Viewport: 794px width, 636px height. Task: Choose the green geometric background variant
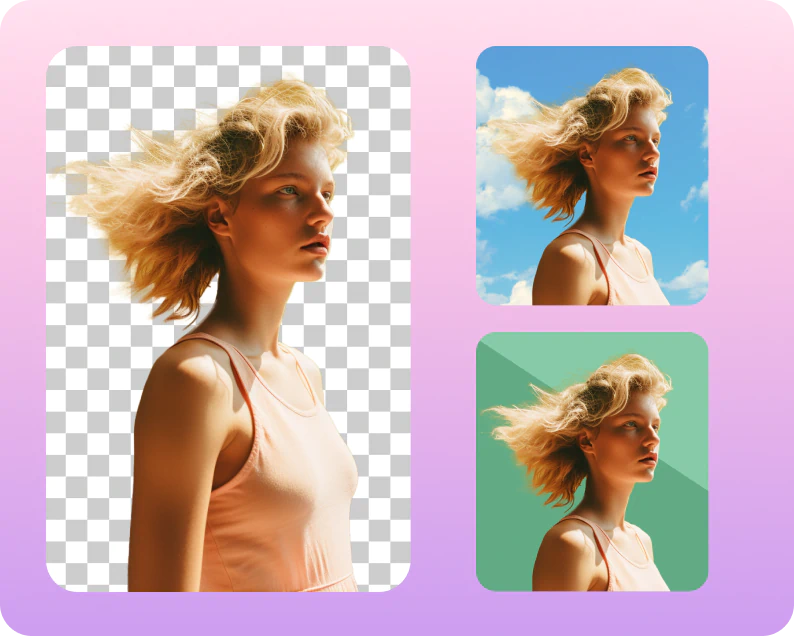tap(592, 461)
